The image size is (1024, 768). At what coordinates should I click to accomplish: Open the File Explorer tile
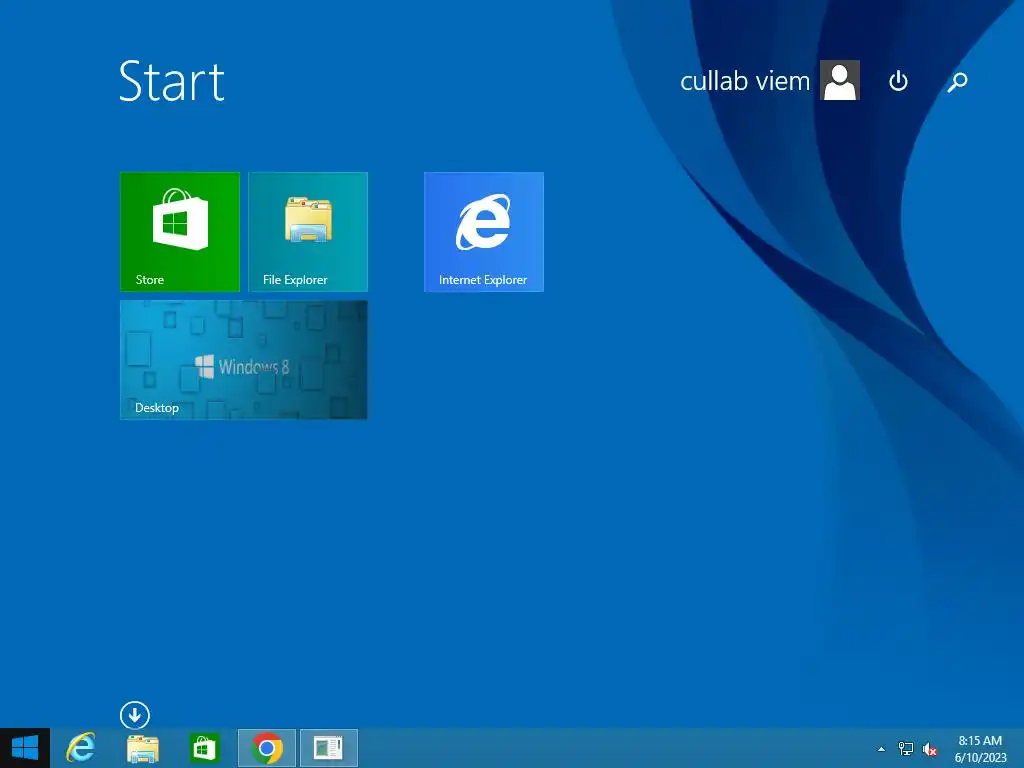308,232
